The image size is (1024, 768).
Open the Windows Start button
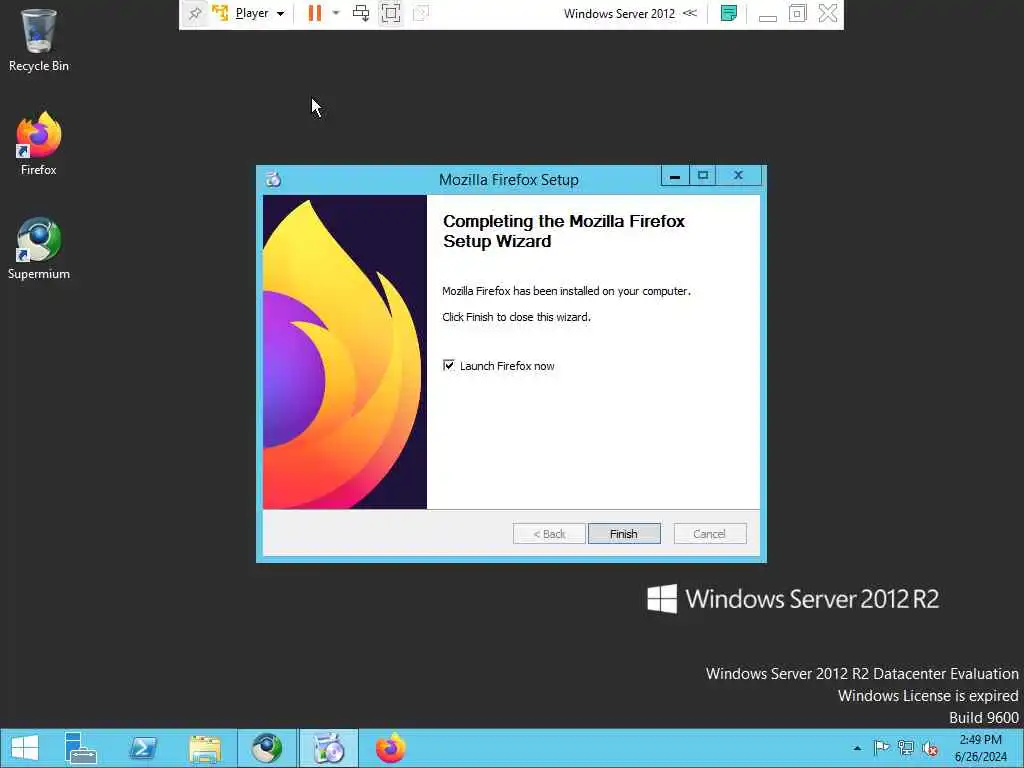[25, 748]
